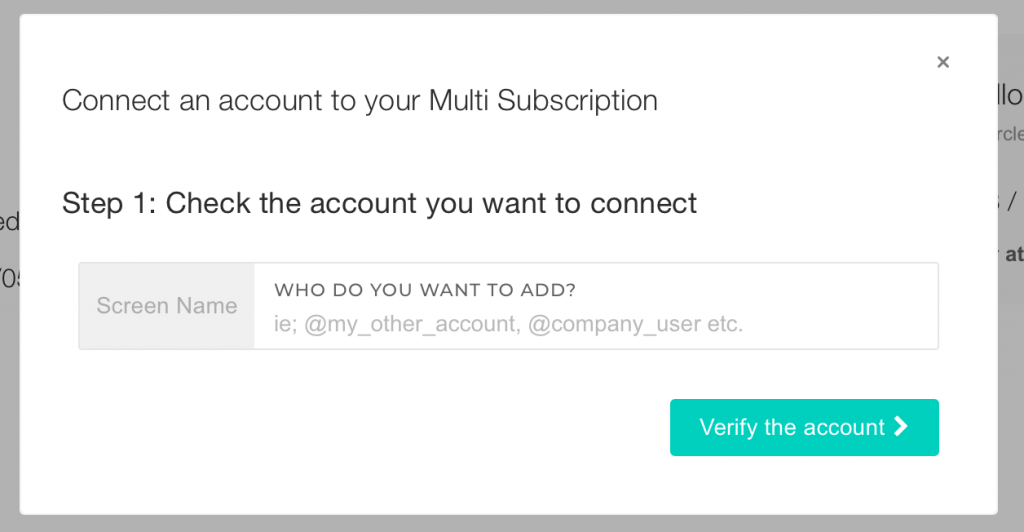Click dimmed page text right of dialog
The height and width of the screenshot is (532, 1024).
click(x=1012, y=96)
